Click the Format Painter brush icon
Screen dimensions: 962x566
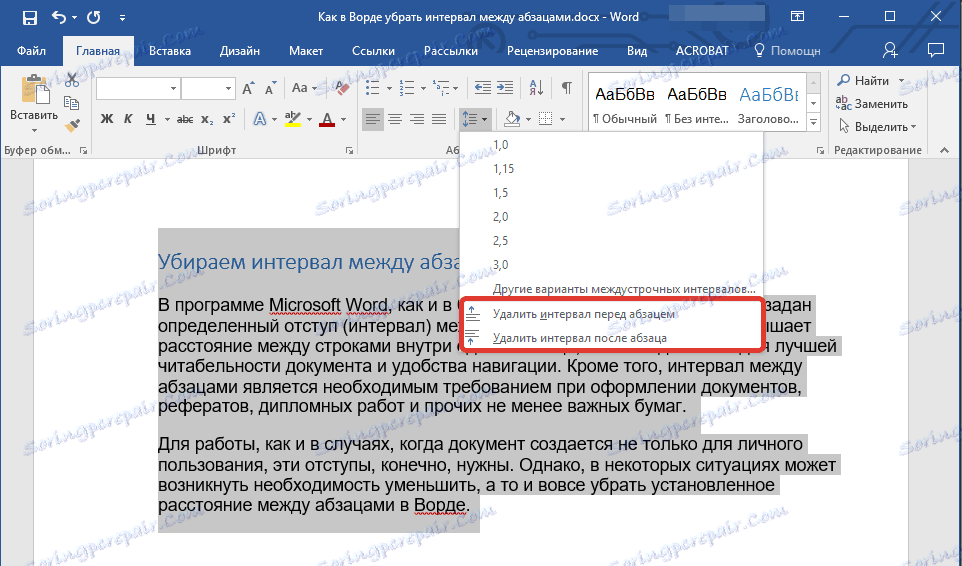tap(71, 126)
